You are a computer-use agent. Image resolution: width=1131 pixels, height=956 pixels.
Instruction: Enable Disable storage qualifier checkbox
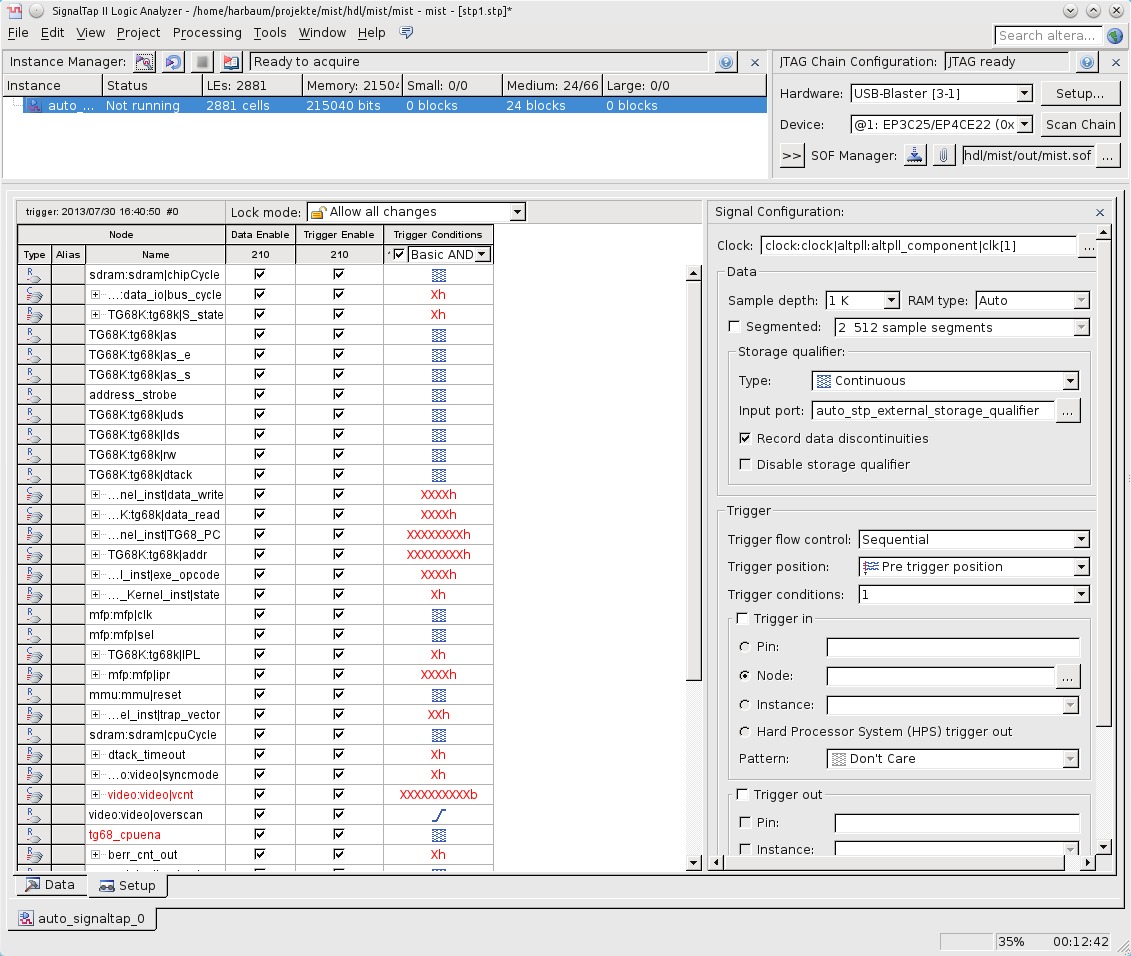(x=745, y=464)
